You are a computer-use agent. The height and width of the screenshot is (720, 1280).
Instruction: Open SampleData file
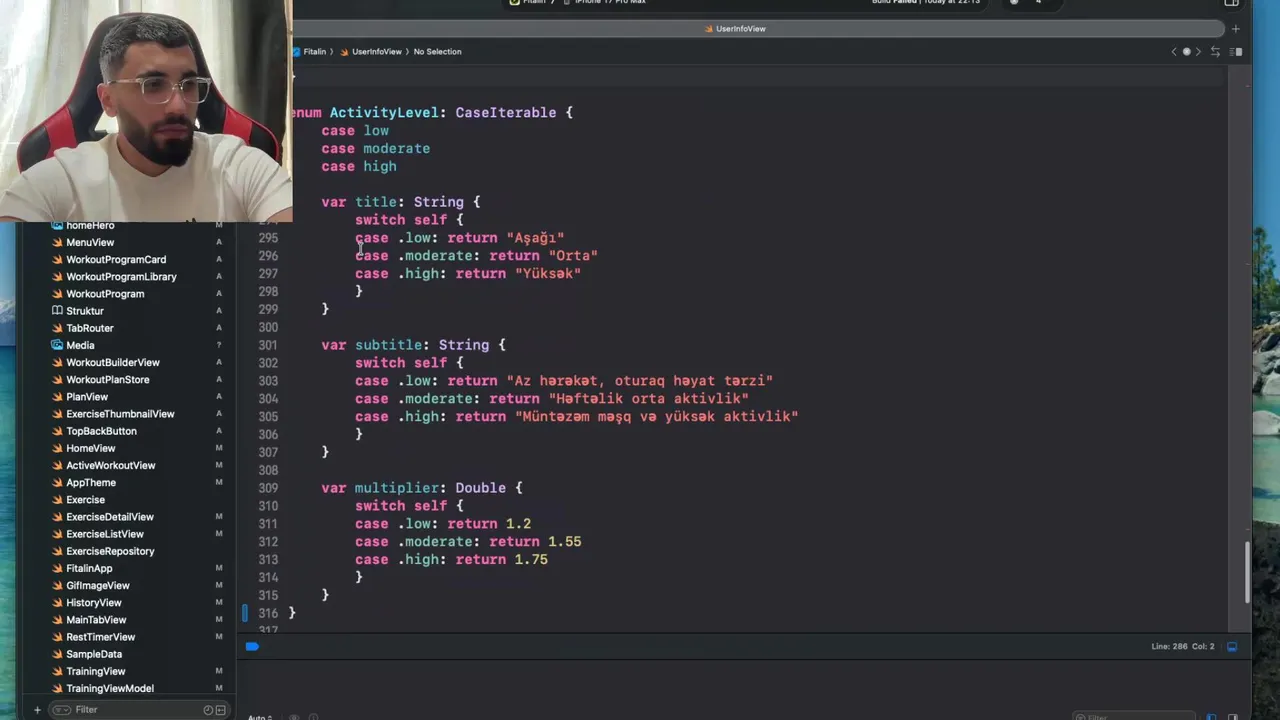(94, 654)
